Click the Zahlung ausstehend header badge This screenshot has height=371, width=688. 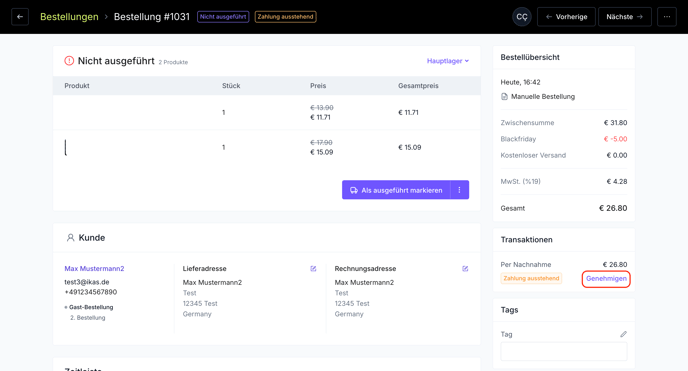pyautogui.click(x=285, y=17)
